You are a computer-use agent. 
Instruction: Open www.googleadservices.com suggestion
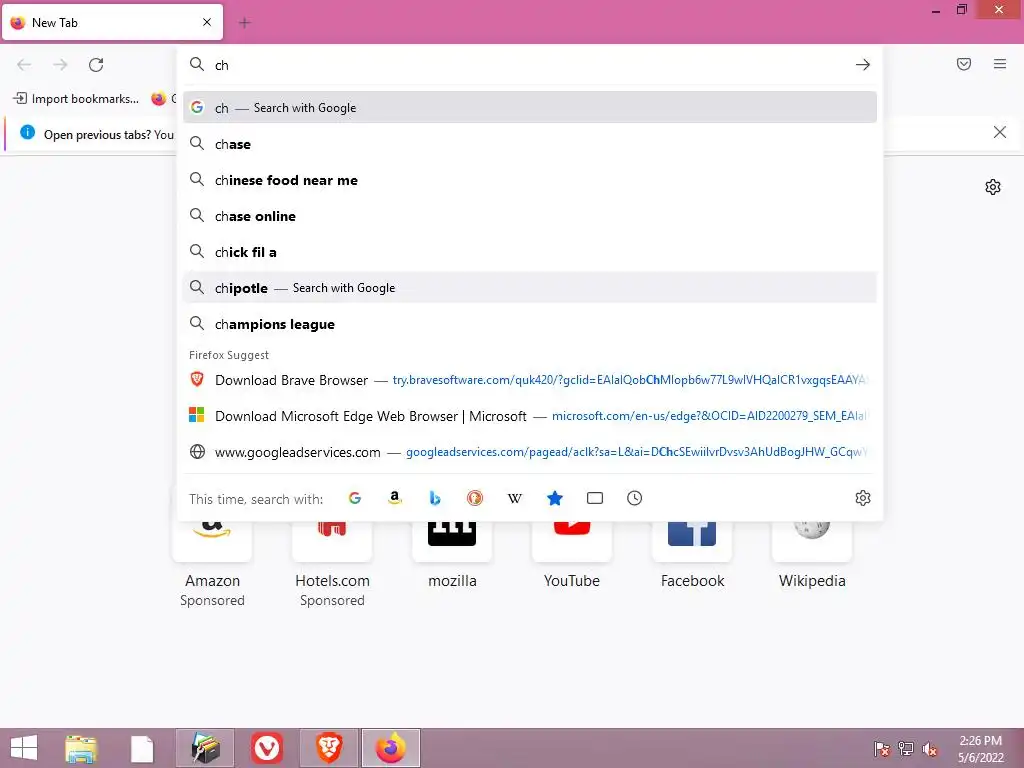coord(530,451)
